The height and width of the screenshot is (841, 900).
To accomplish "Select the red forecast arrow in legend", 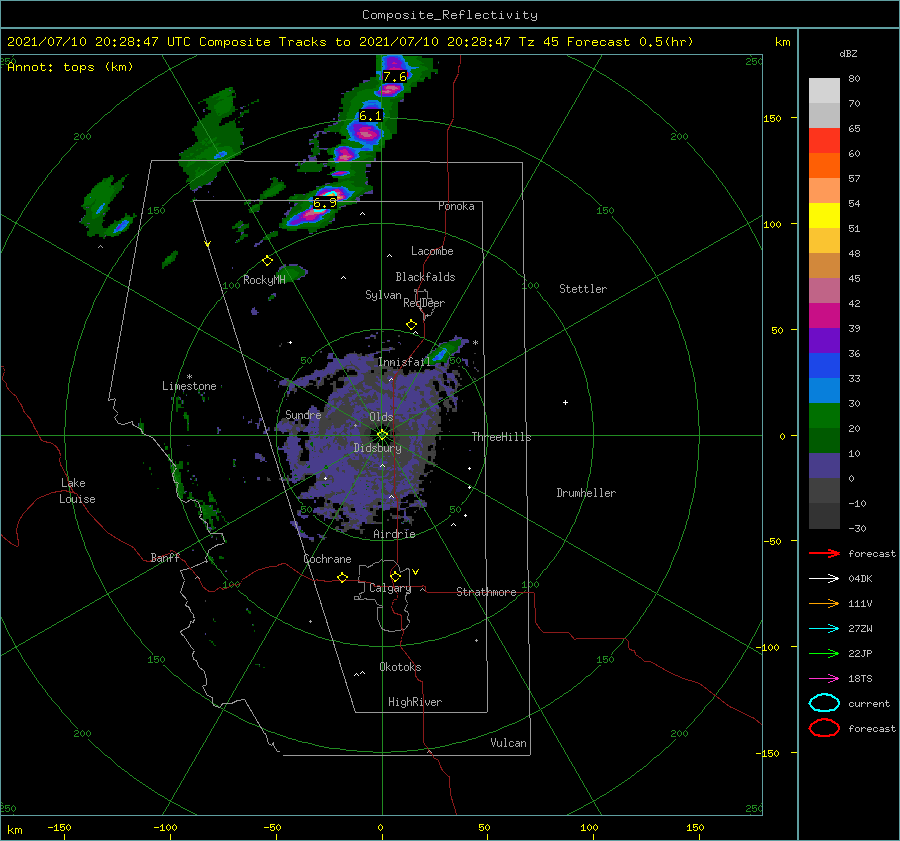I will (x=824, y=553).
